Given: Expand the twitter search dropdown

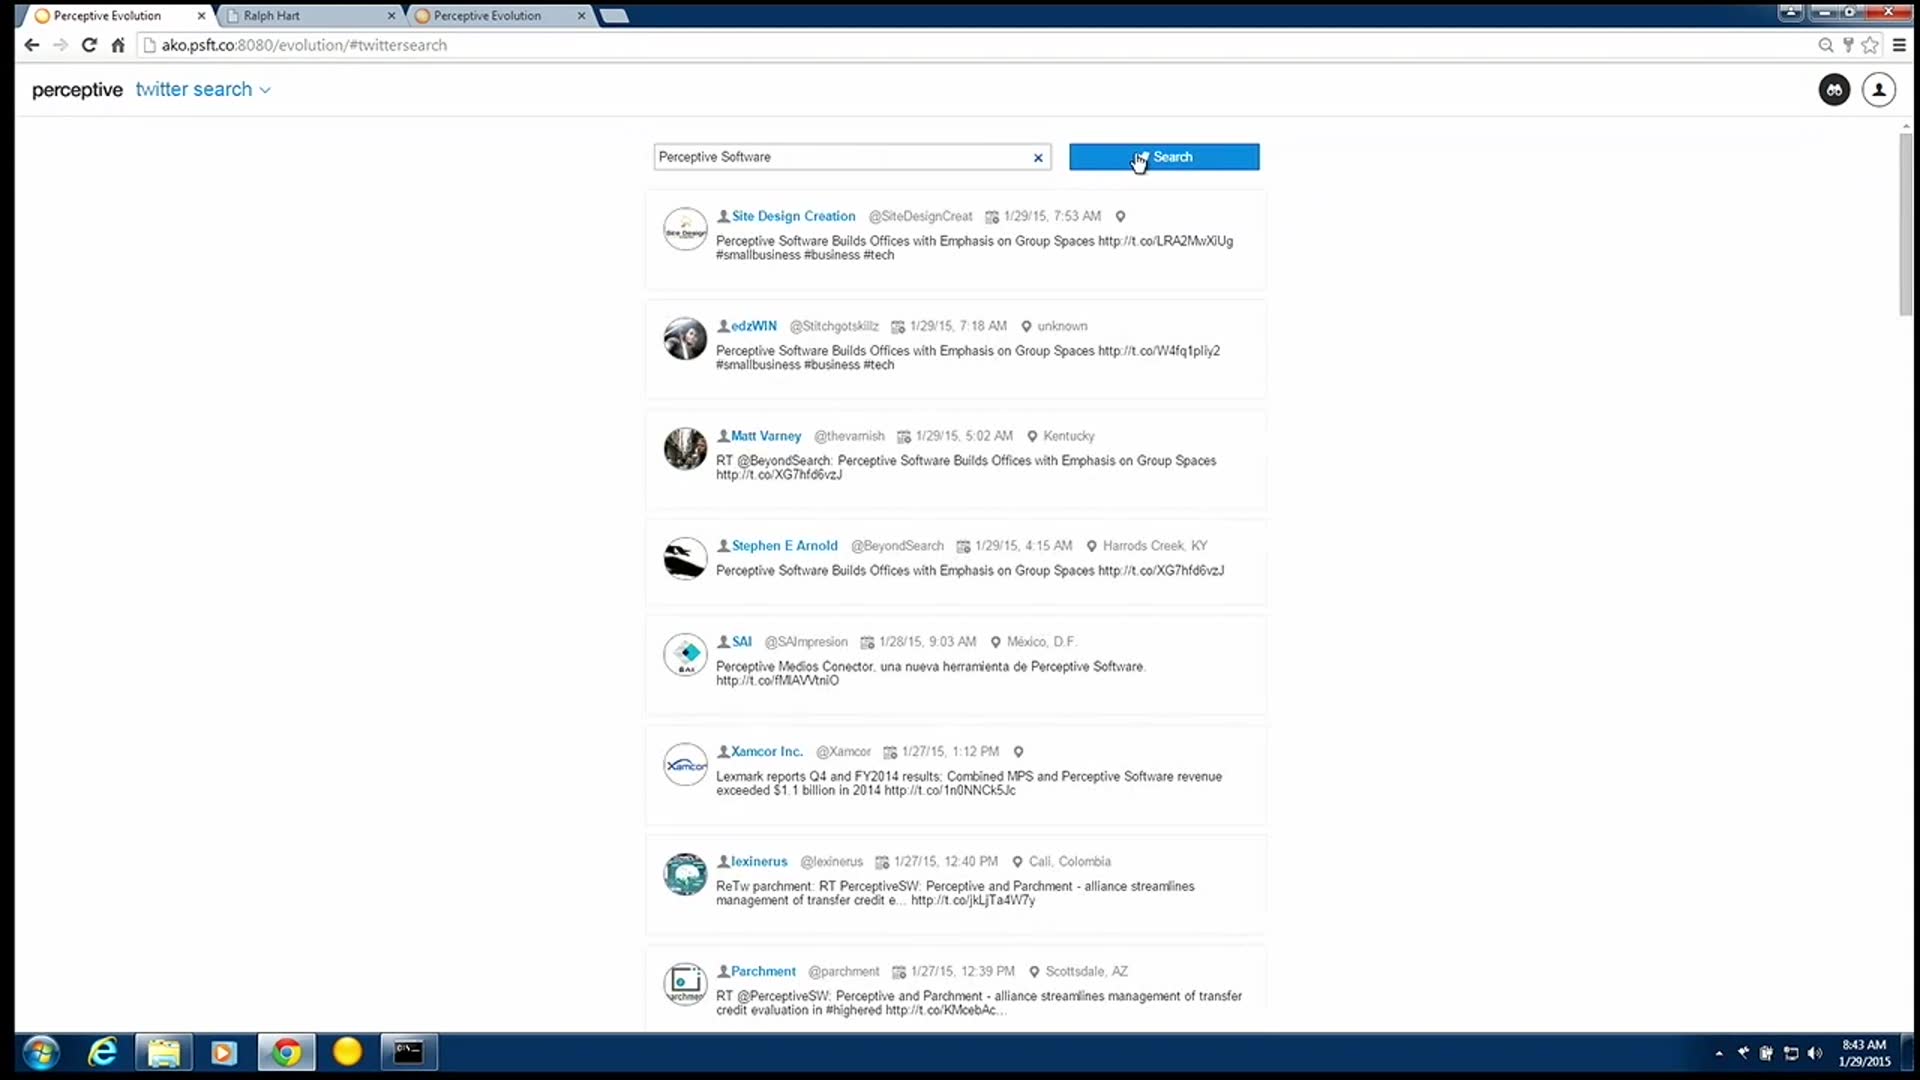Looking at the screenshot, I should point(203,90).
